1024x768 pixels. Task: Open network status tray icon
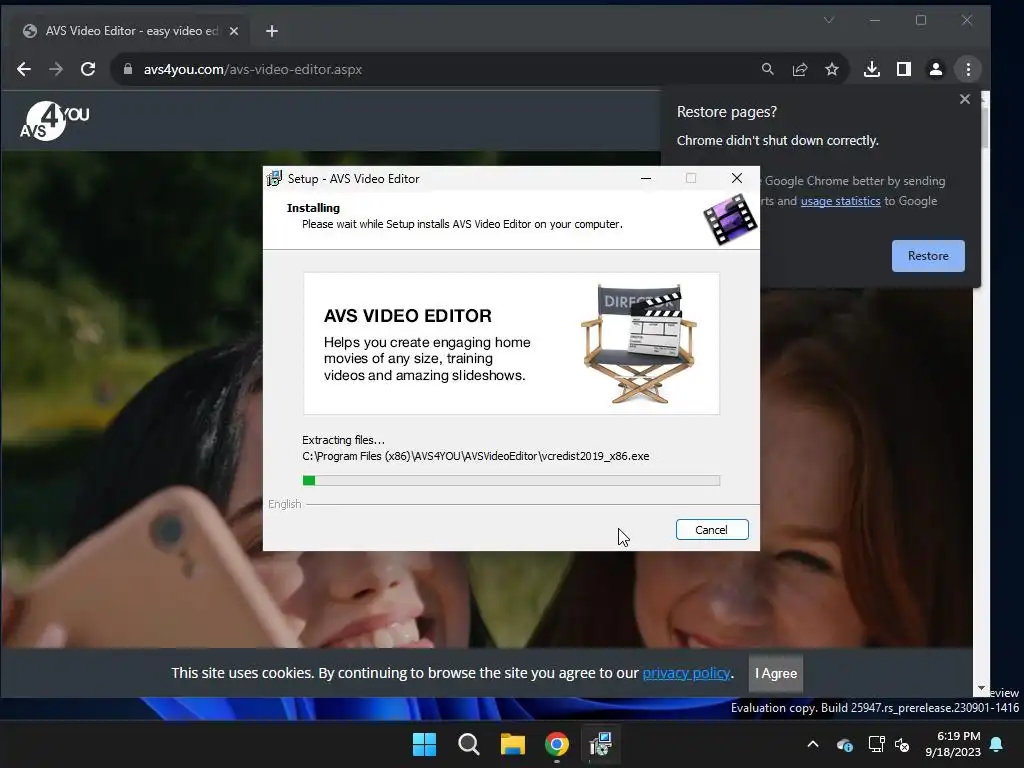876,744
